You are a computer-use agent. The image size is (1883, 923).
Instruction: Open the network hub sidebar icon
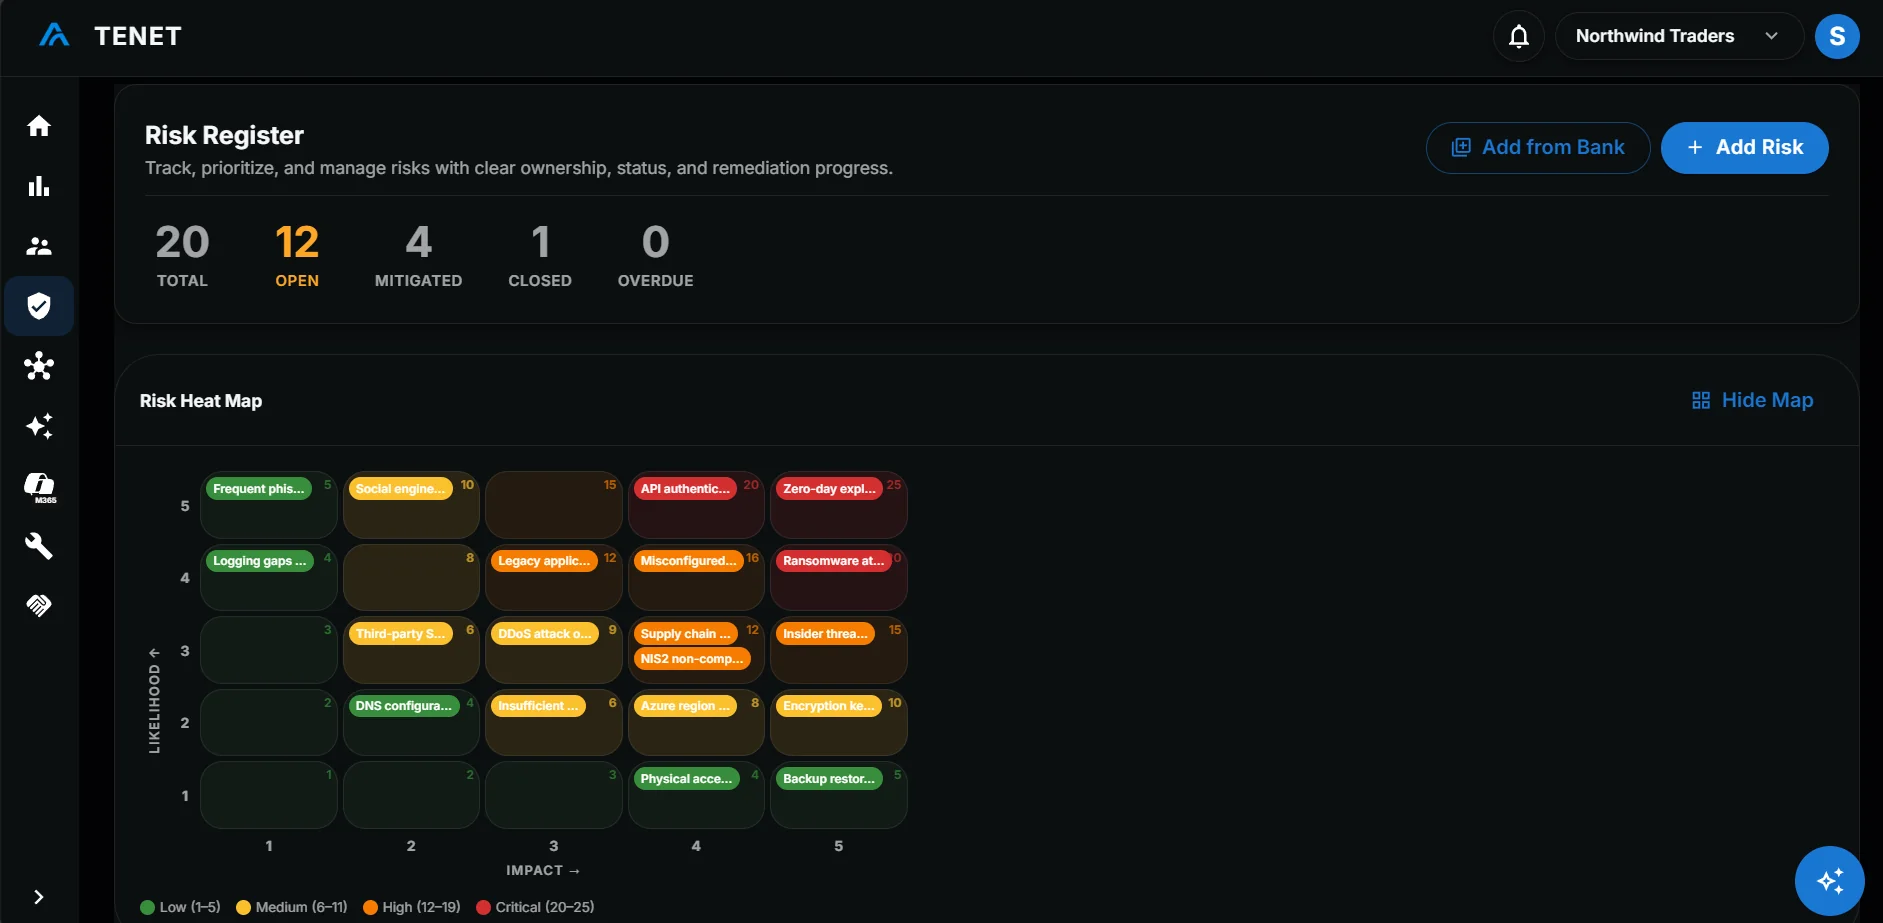click(x=39, y=366)
